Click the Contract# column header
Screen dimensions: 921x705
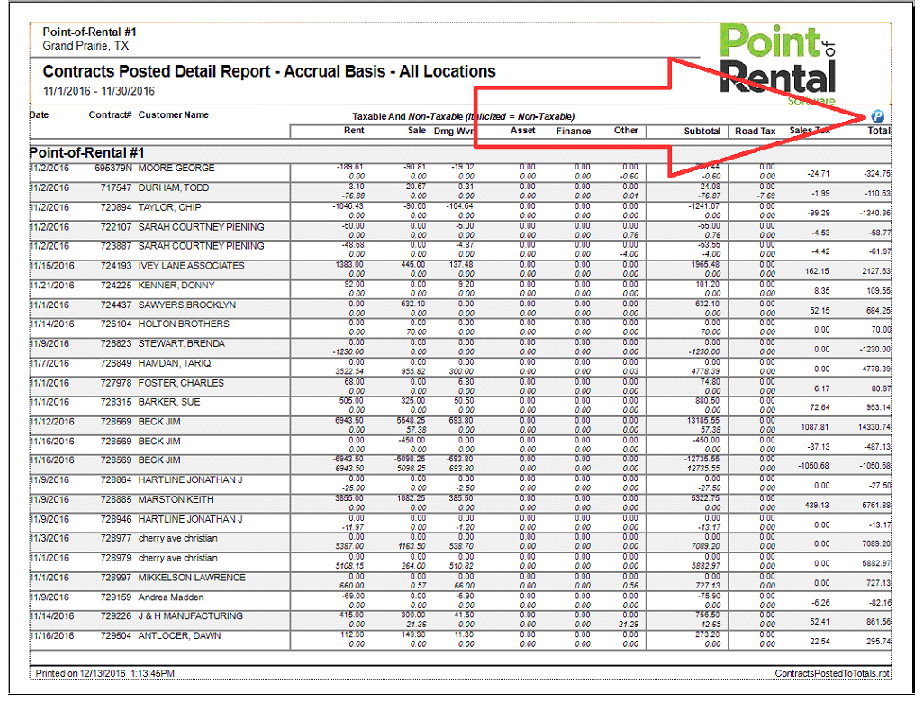tap(110, 115)
